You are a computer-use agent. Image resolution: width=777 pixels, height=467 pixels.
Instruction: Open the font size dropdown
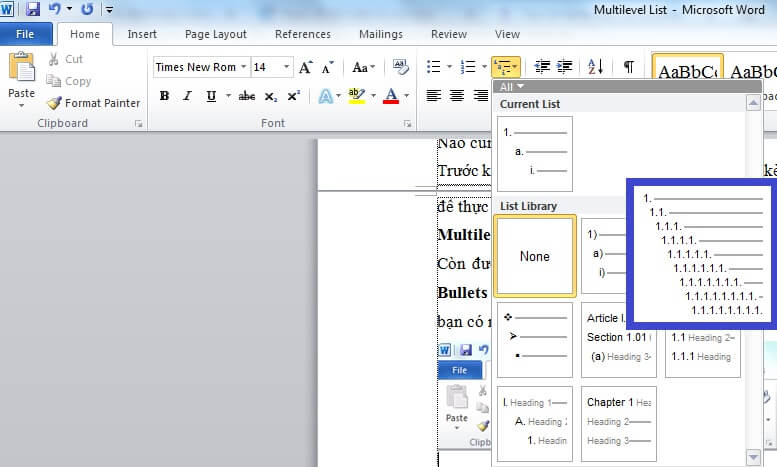(x=286, y=67)
